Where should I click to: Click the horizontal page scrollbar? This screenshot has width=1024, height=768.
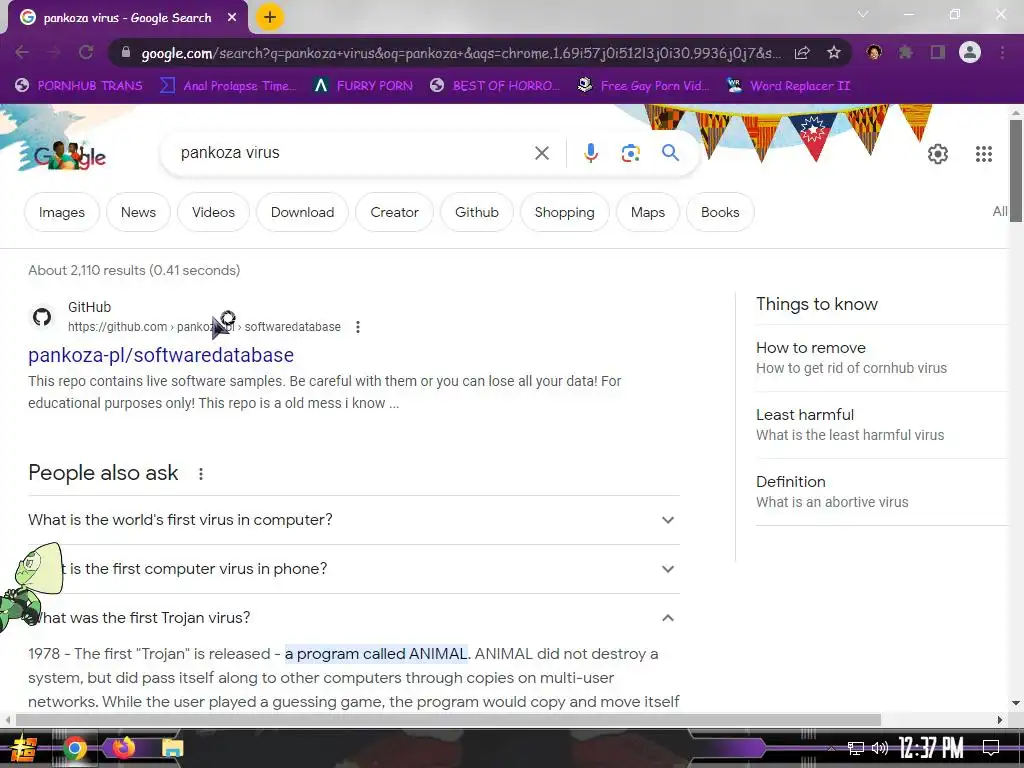pos(448,720)
